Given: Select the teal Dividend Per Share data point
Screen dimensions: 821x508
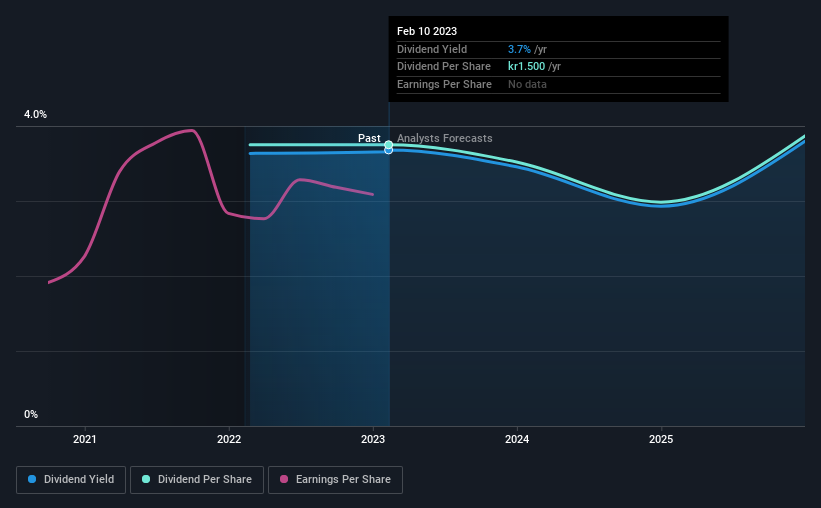Looking at the screenshot, I should 389,145.
